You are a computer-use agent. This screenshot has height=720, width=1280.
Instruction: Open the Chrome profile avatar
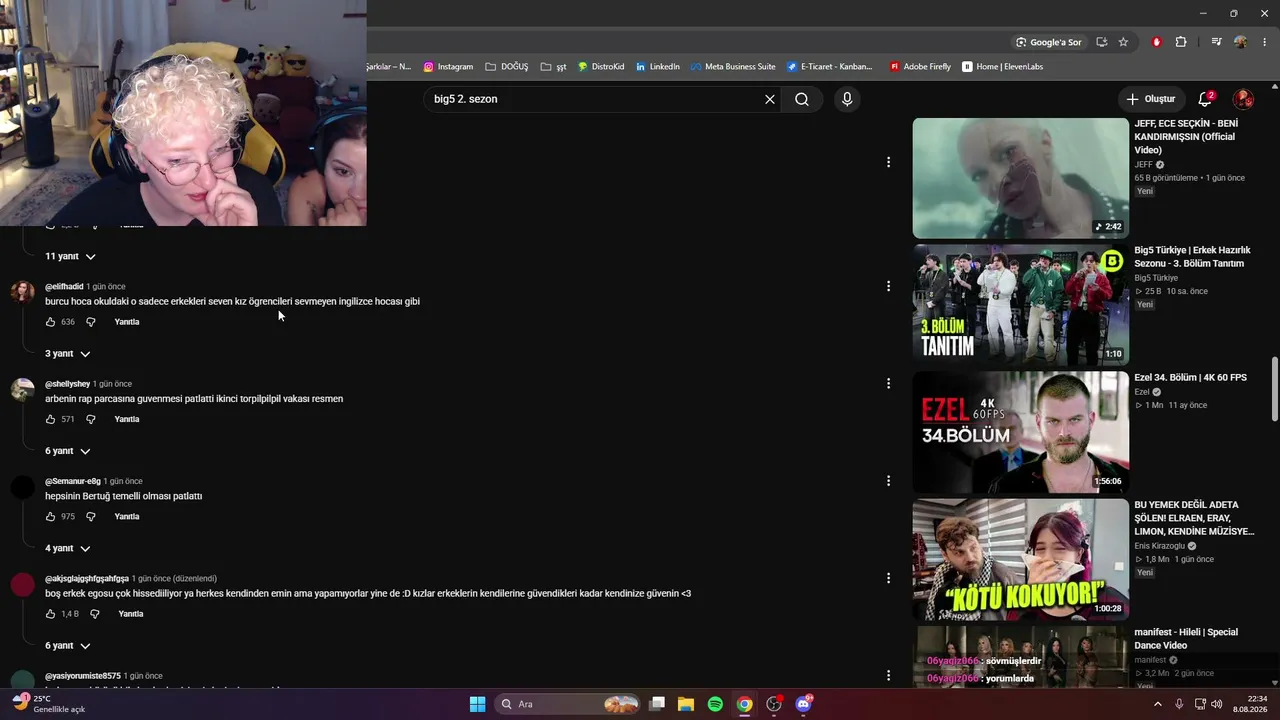tap(1241, 42)
